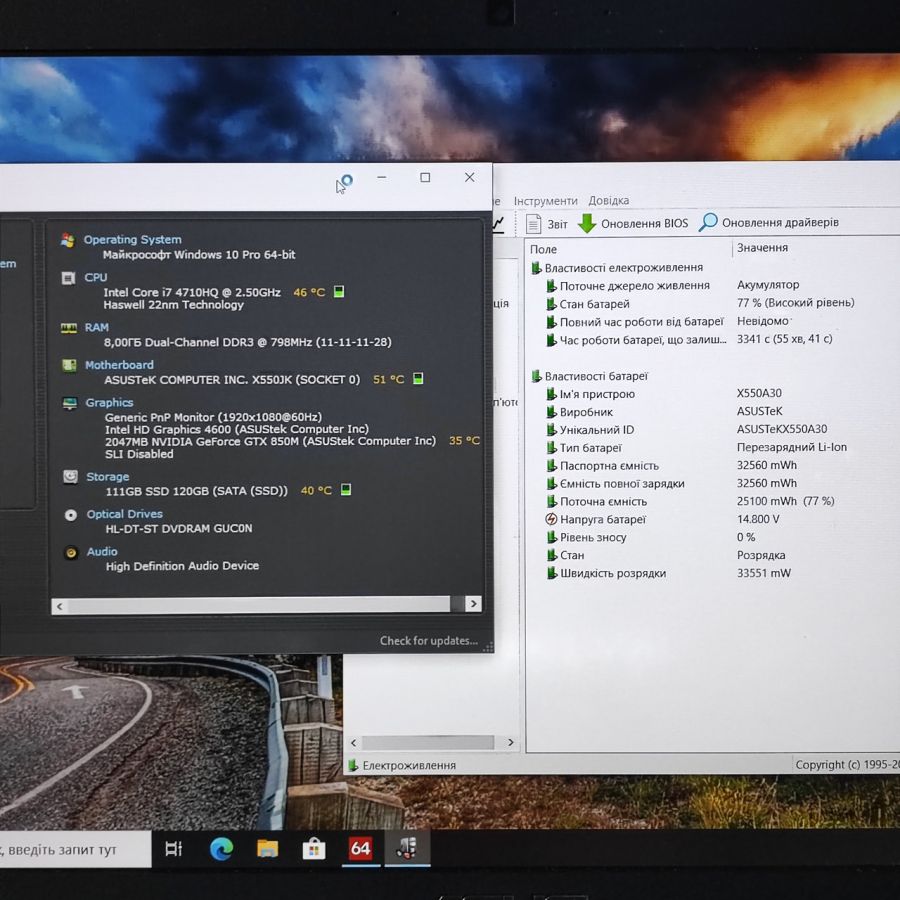Click the right arrow of Speccy horizontal scrollbar
Screen dimensions: 900x900
click(473, 604)
